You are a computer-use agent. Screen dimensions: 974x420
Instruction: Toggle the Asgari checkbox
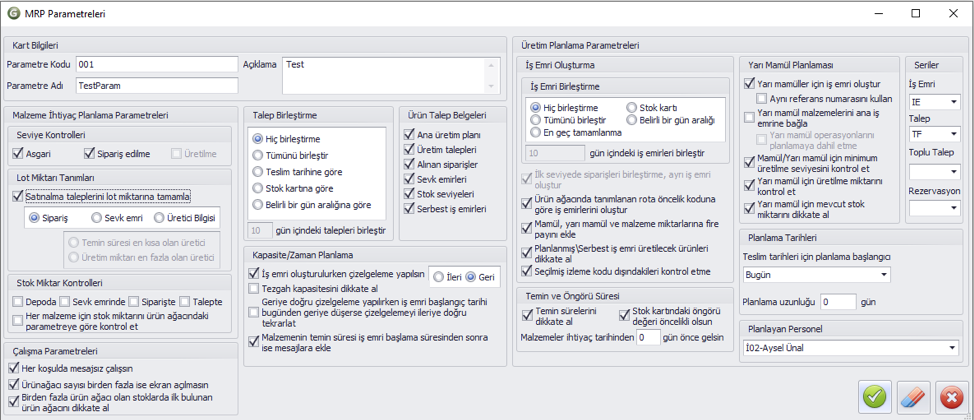[17, 153]
